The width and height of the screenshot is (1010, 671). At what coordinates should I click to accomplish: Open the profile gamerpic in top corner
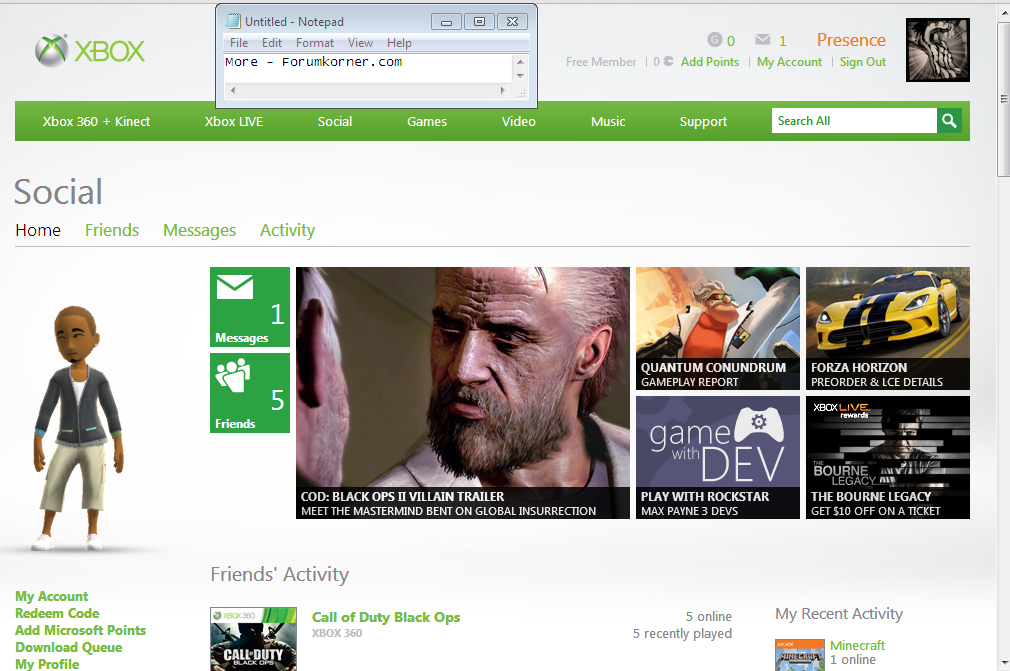click(937, 50)
